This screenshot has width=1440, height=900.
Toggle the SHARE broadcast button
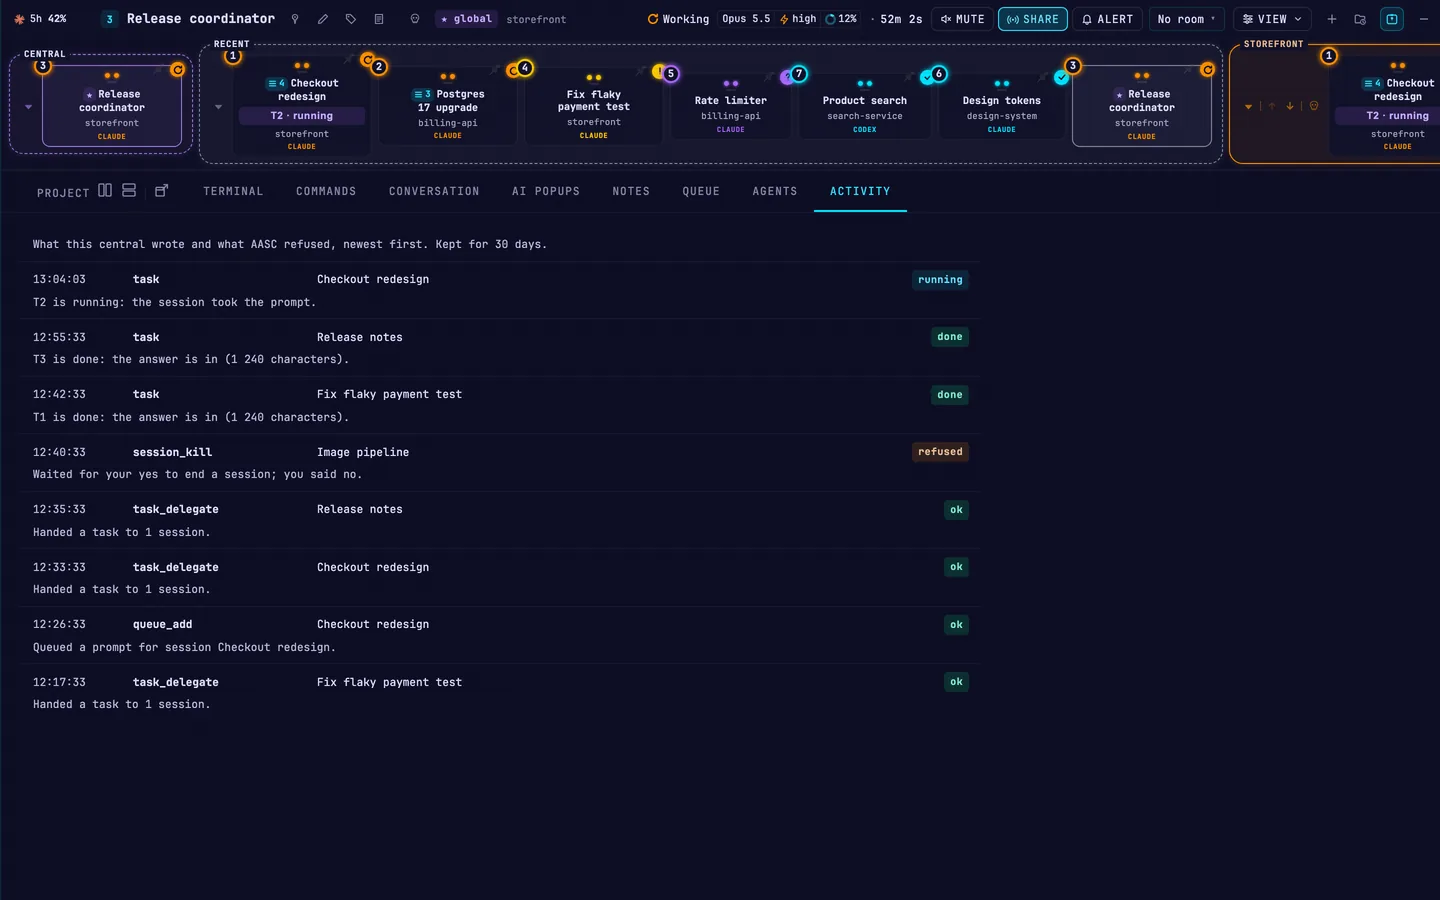click(1033, 19)
